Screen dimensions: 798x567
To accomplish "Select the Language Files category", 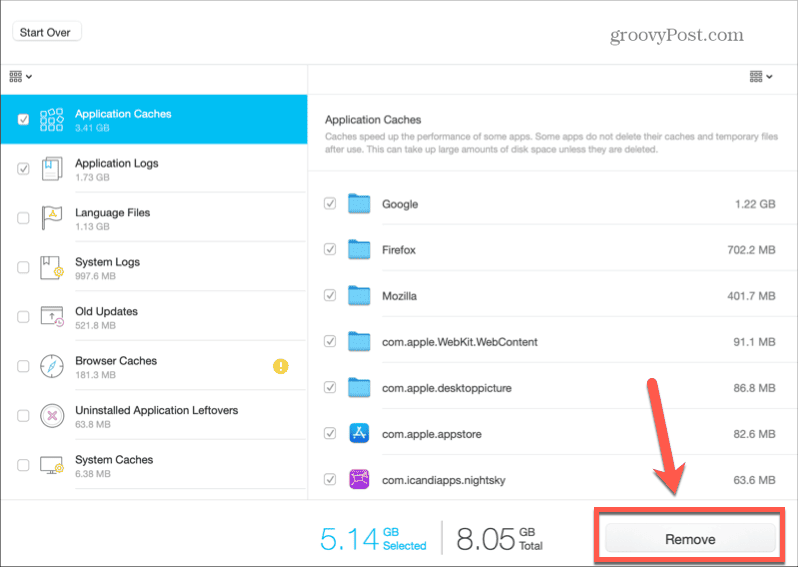I will pos(154,218).
